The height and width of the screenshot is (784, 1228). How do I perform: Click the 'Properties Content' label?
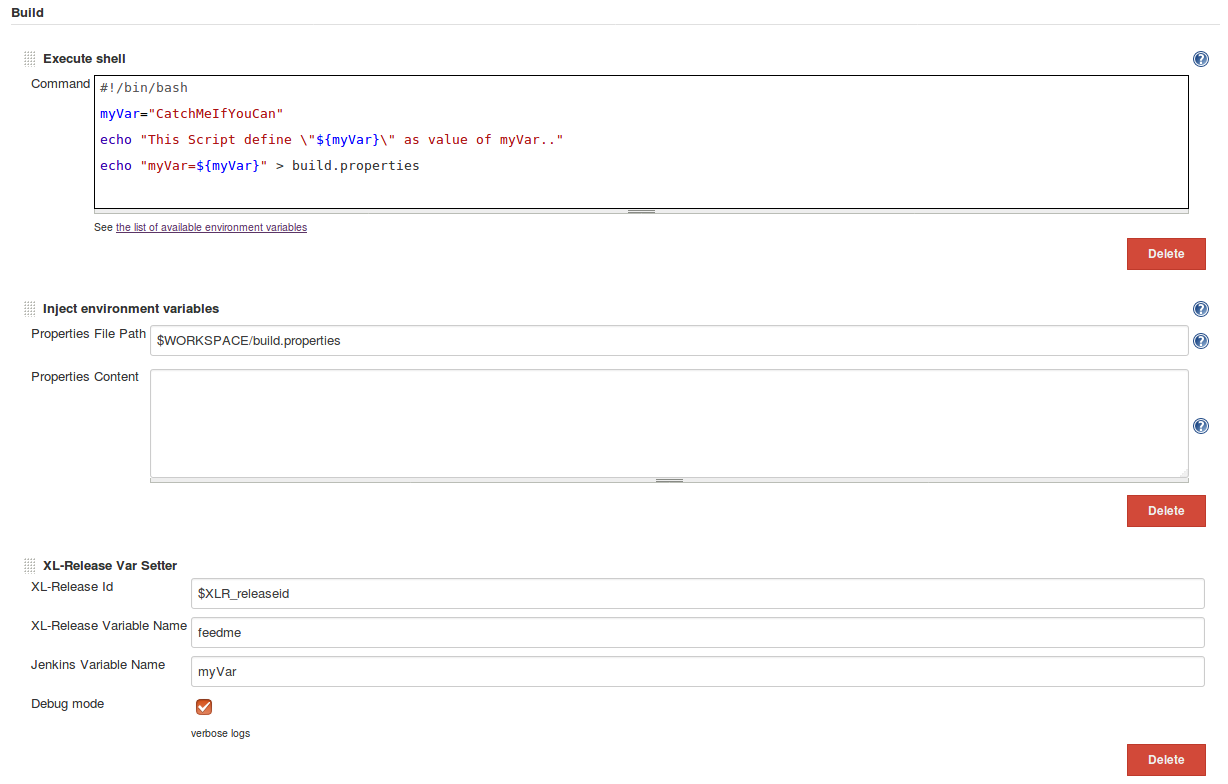pyautogui.click(x=85, y=377)
